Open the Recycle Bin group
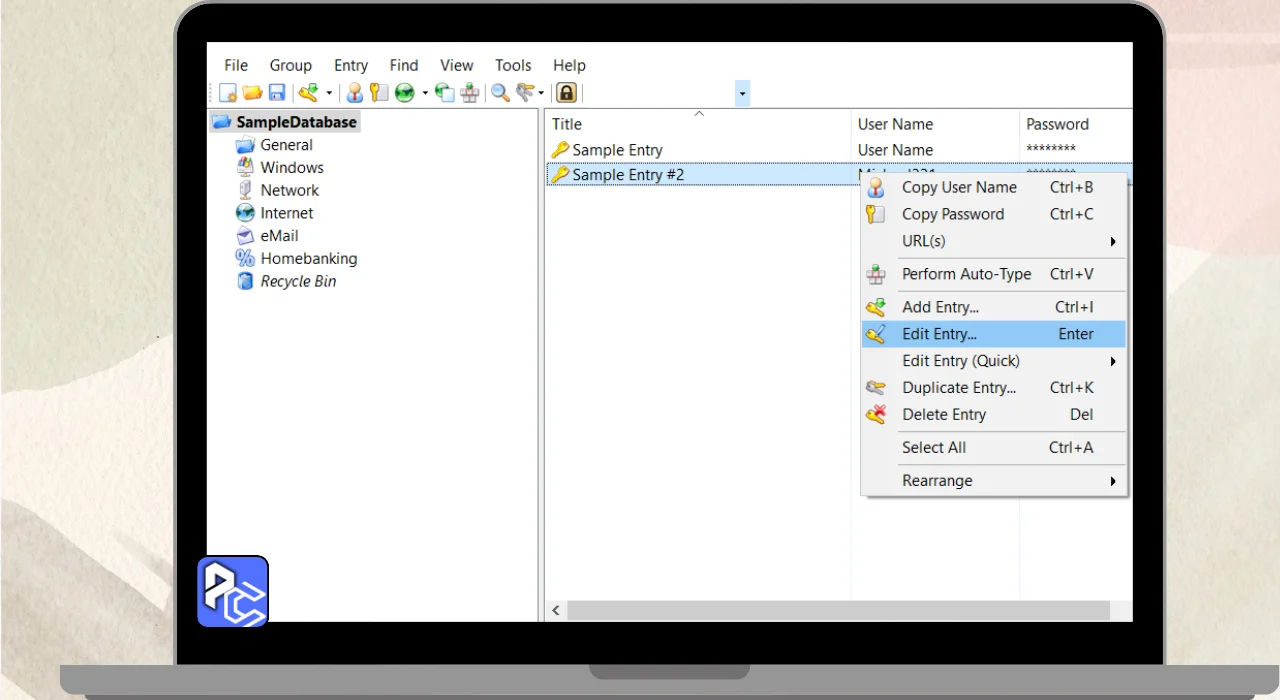 click(x=298, y=281)
